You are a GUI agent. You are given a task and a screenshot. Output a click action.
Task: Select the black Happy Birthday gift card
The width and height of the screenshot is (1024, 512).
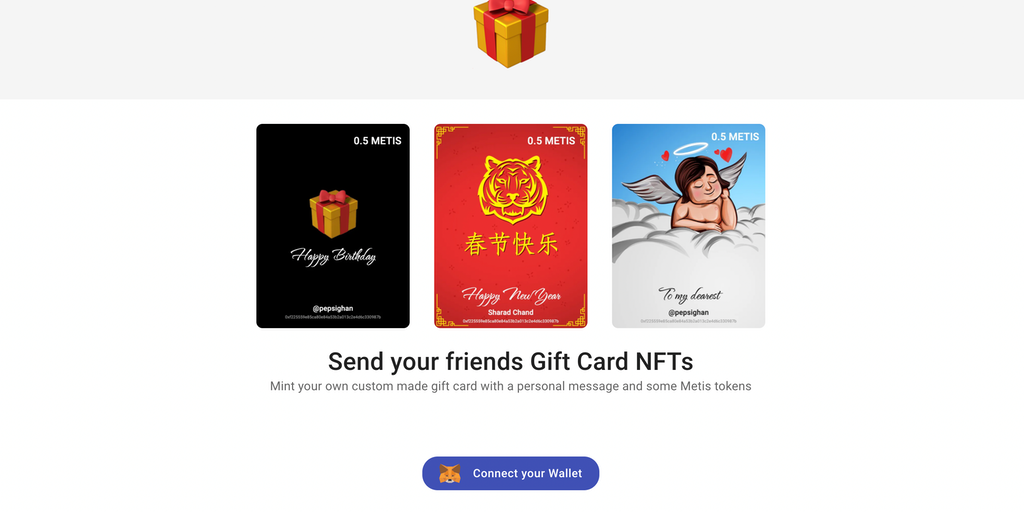click(x=333, y=226)
